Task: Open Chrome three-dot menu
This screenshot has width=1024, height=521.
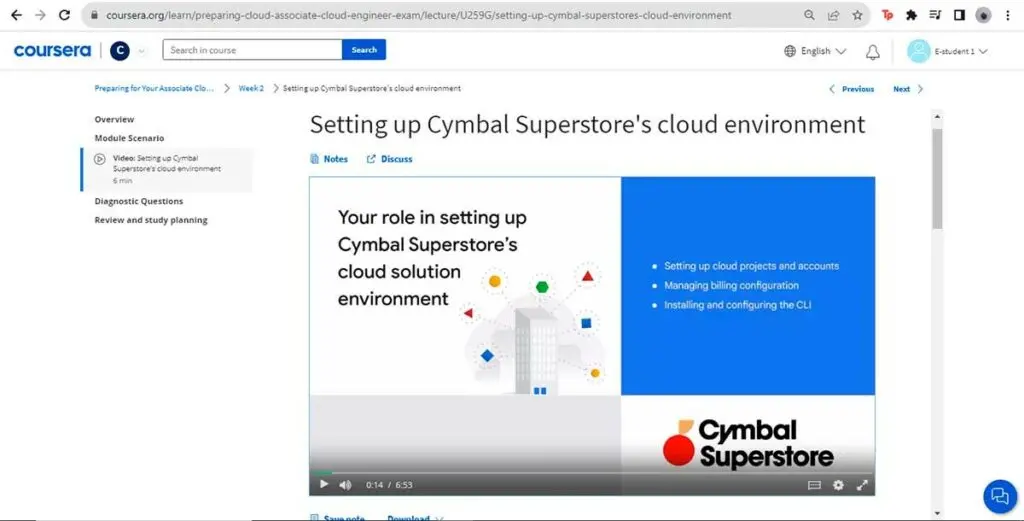Action: (x=1008, y=15)
